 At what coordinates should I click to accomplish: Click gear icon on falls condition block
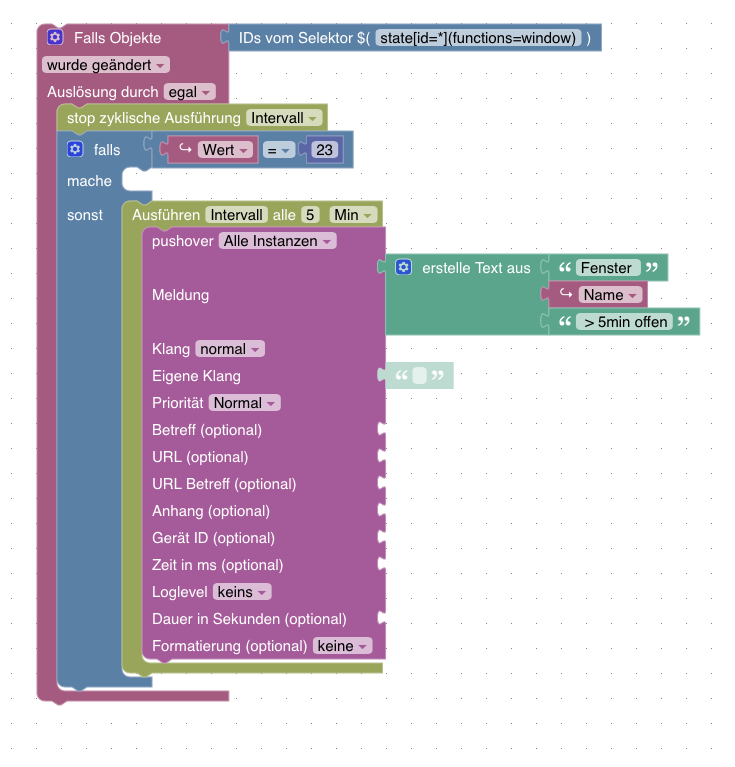(x=75, y=149)
